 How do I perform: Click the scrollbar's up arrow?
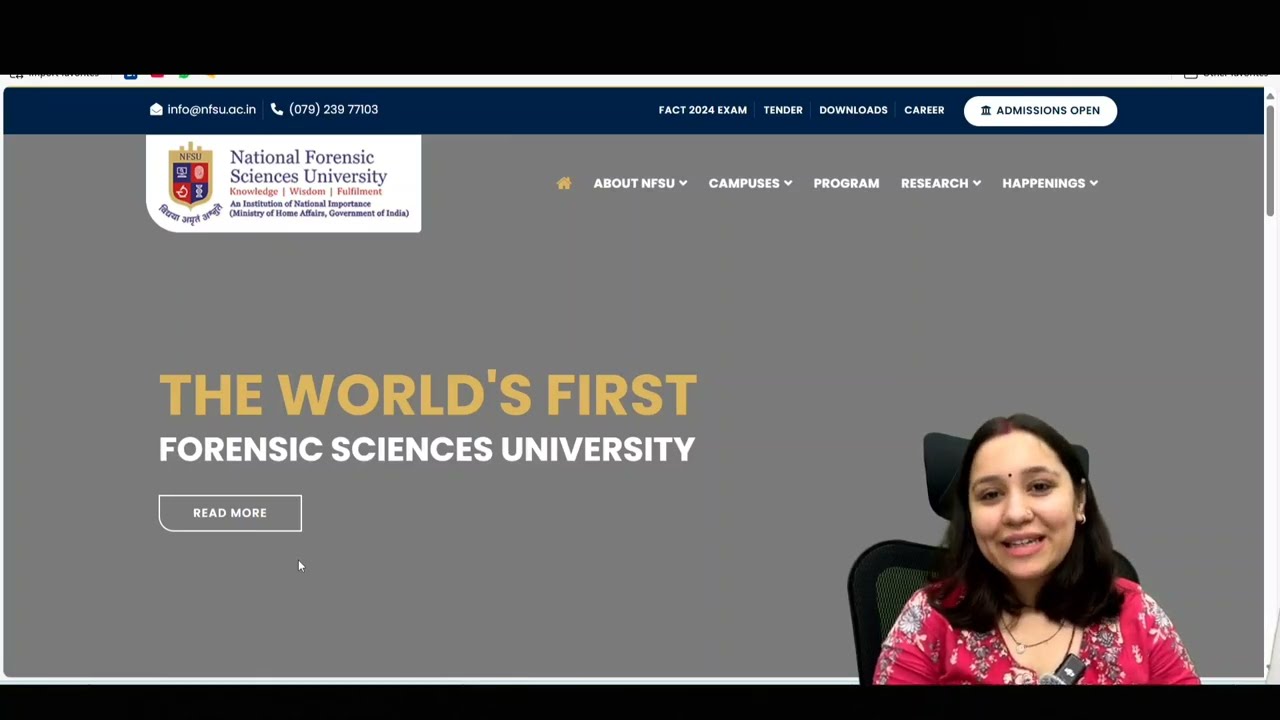coord(1271,96)
